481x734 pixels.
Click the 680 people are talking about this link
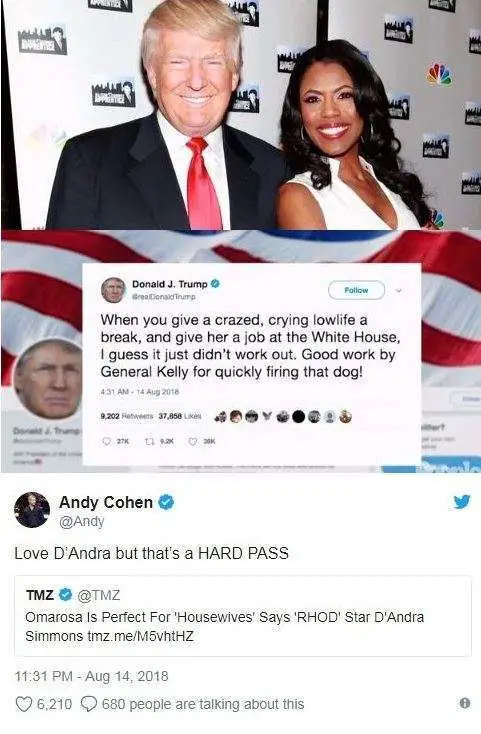(x=203, y=704)
